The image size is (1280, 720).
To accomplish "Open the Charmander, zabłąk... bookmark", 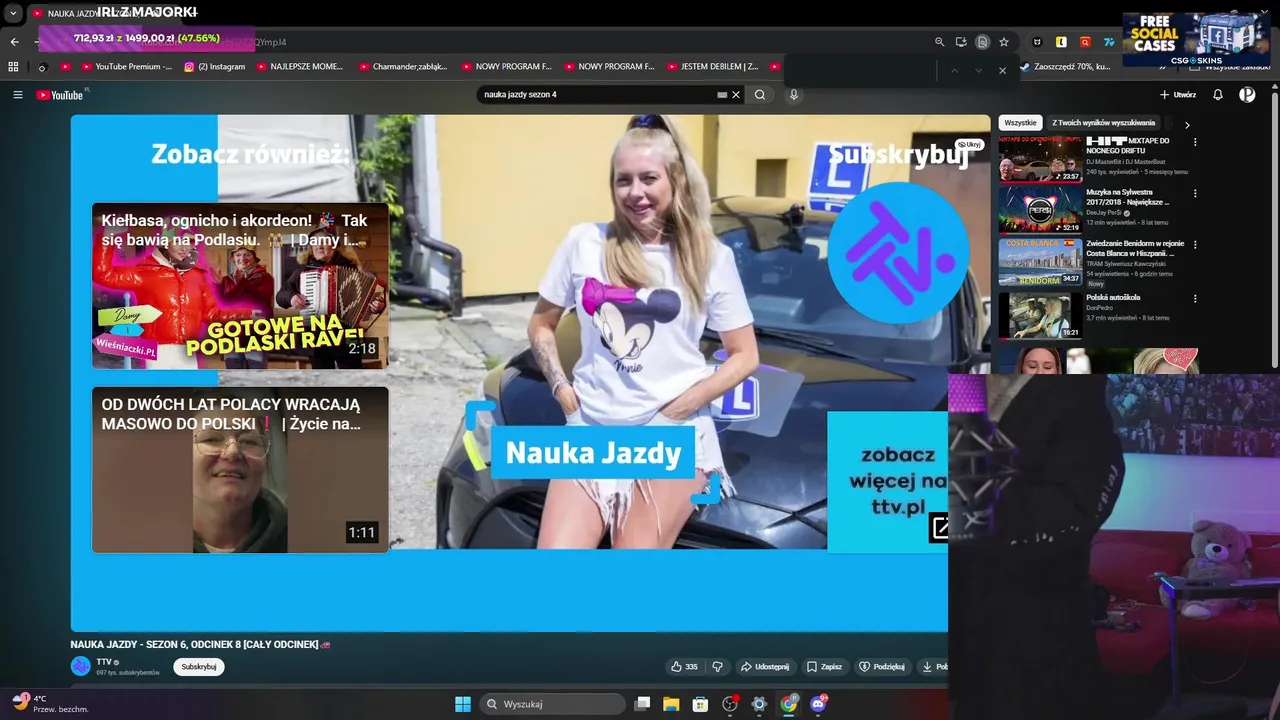I will point(404,67).
